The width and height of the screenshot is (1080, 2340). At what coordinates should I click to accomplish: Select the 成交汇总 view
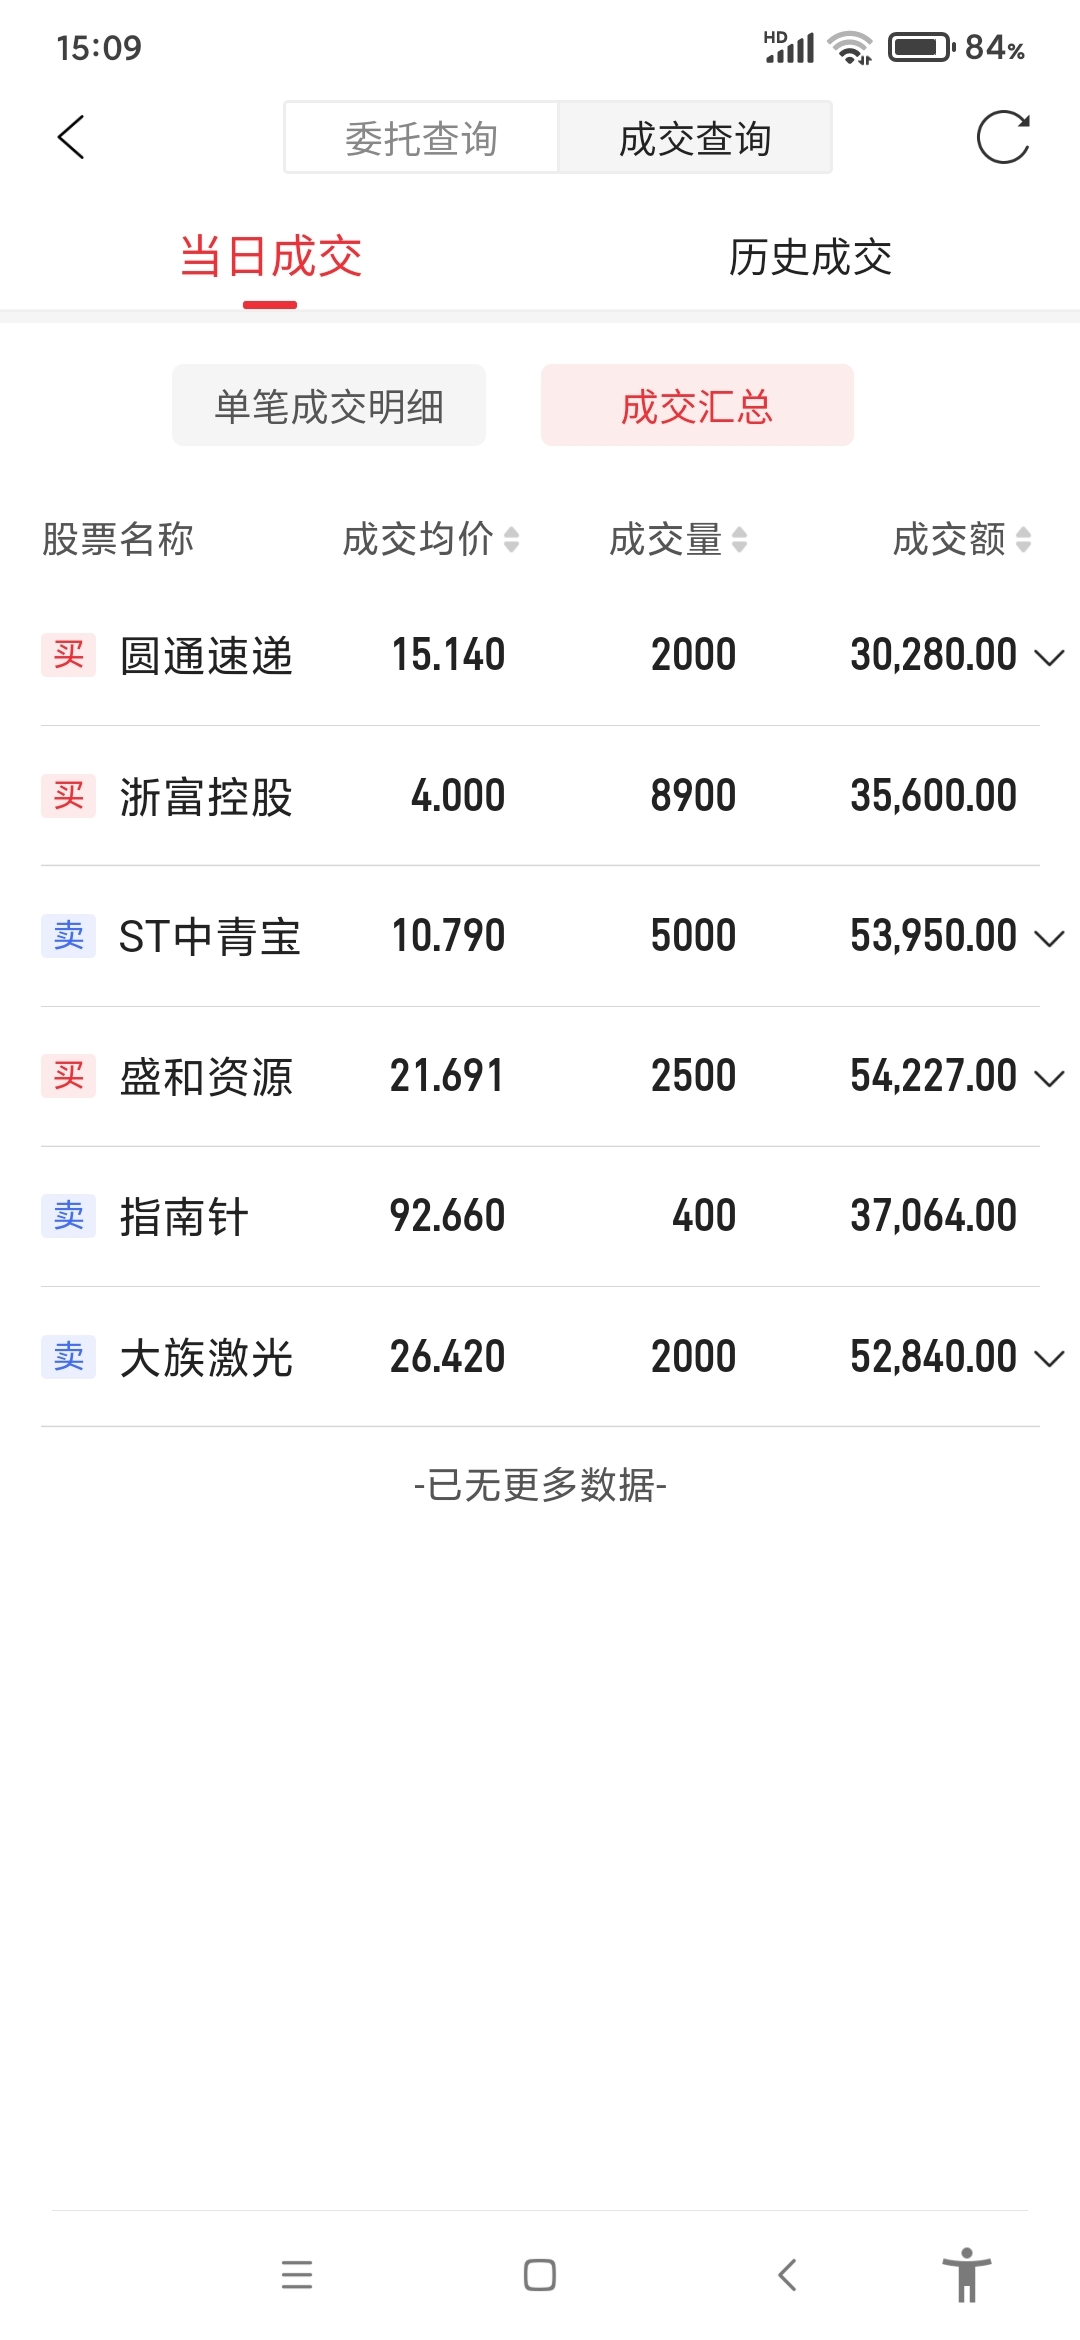click(697, 406)
